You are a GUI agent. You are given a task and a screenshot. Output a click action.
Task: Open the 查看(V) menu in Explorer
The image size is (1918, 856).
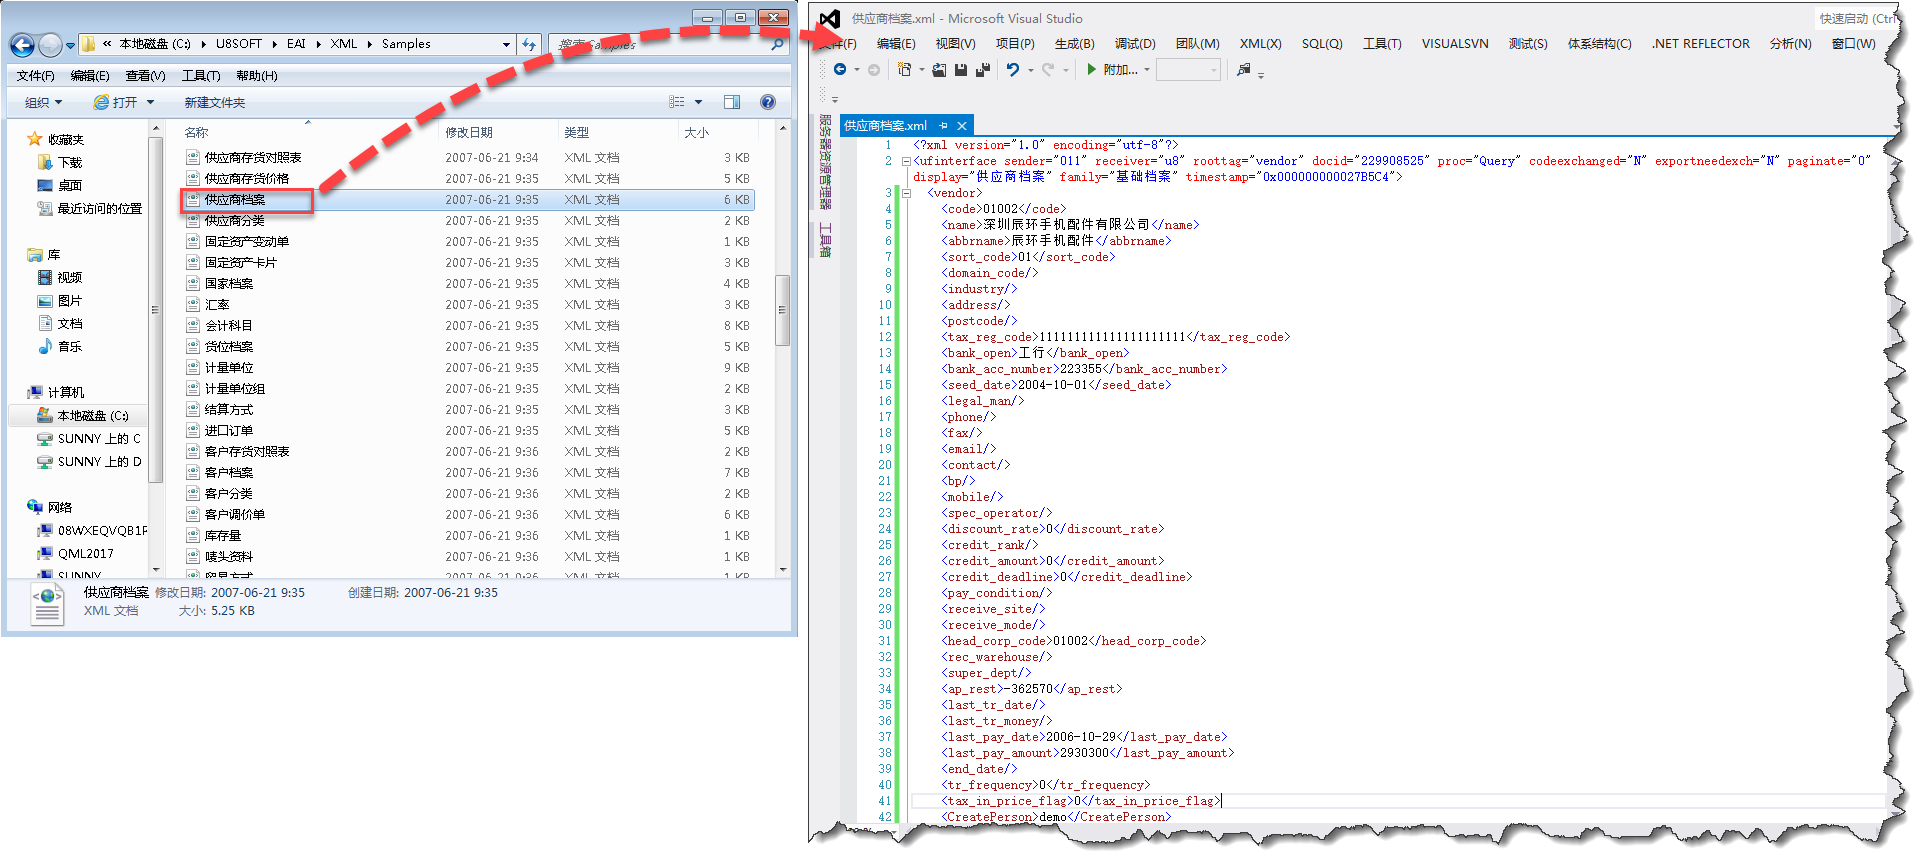[145, 76]
